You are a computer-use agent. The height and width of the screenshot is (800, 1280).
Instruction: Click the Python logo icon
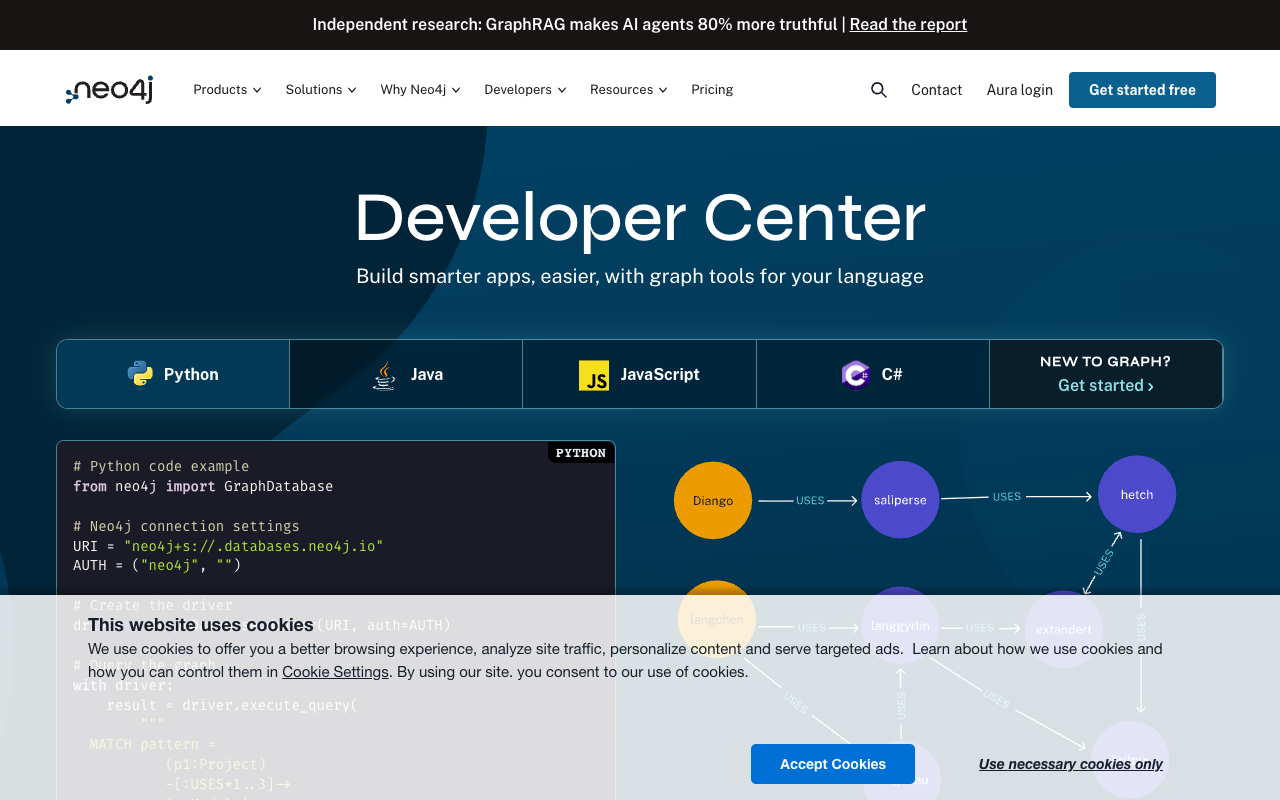(x=140, y=374)
